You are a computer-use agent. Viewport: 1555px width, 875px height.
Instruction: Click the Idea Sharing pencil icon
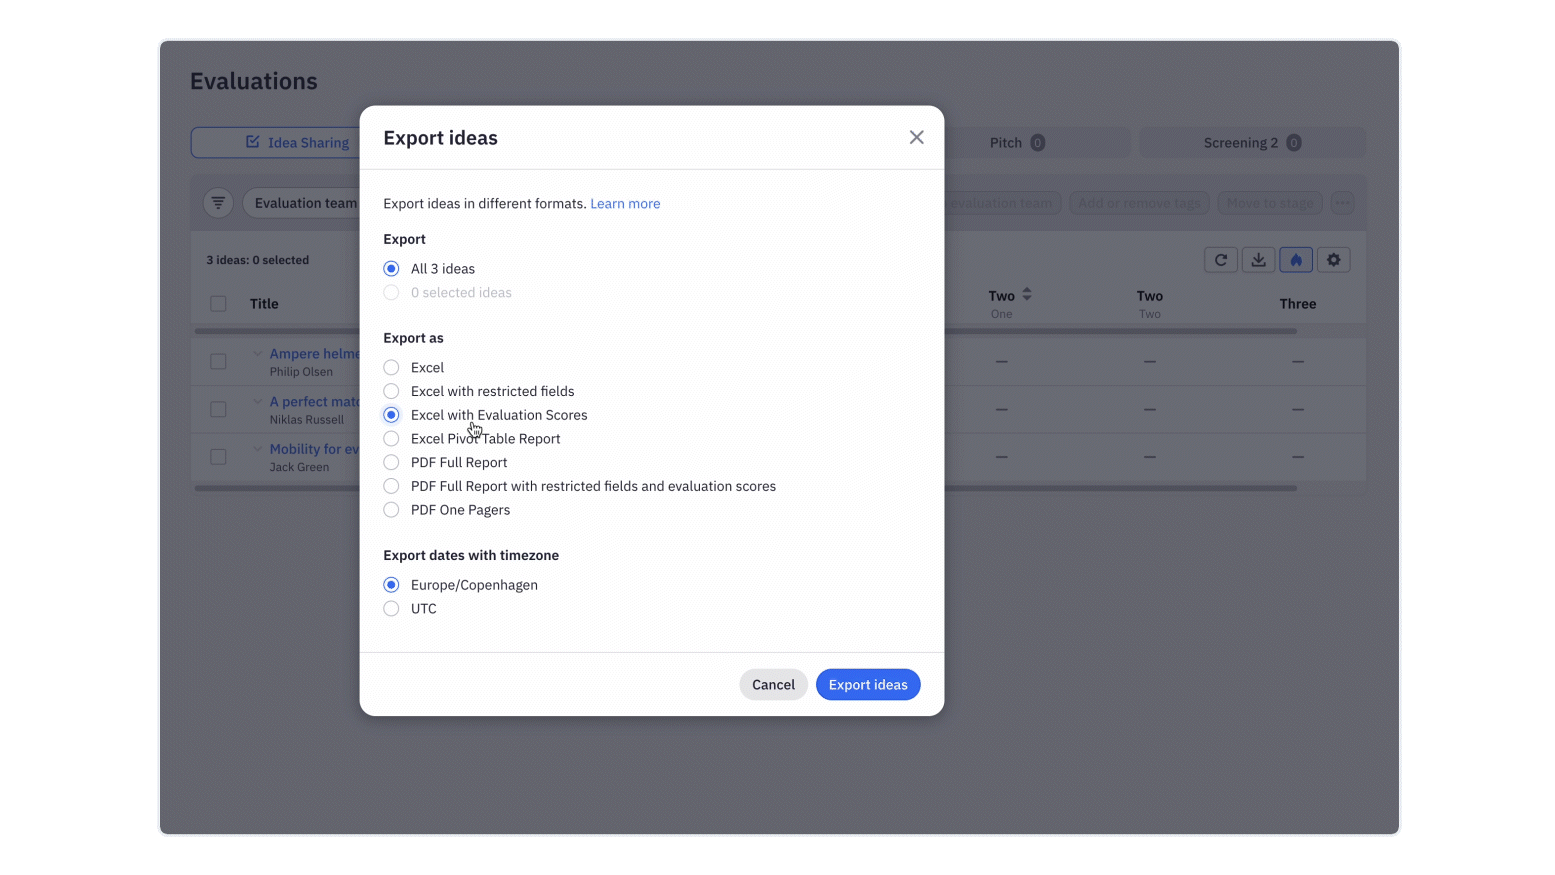[253, 142]
